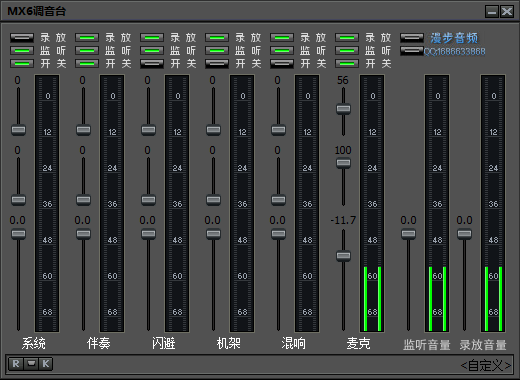Enable 录放 for the 系统 channel
This screenshot has width=520, height=380.
click(x=22, y=38)
